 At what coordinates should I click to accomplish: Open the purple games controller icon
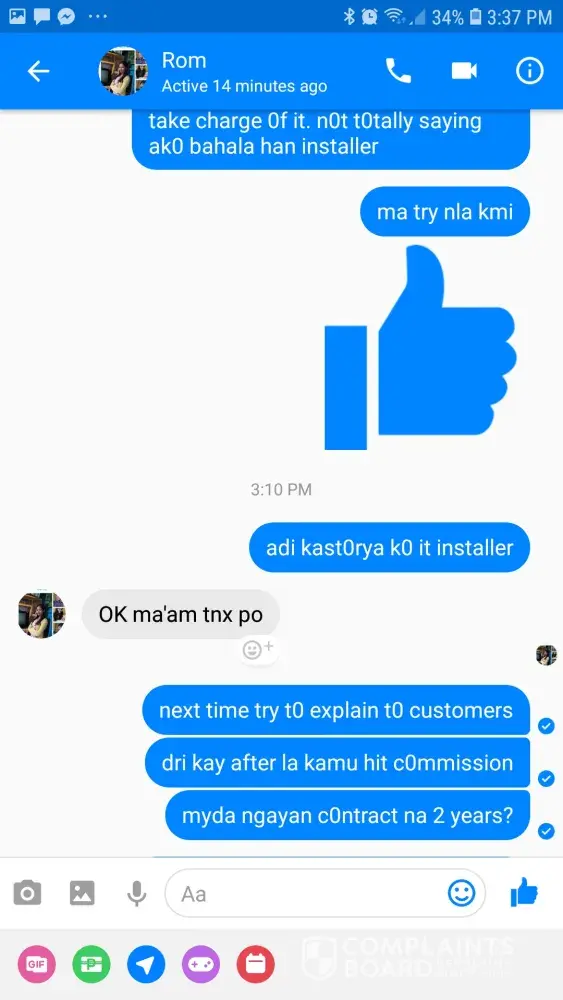[x=201, y=964]
